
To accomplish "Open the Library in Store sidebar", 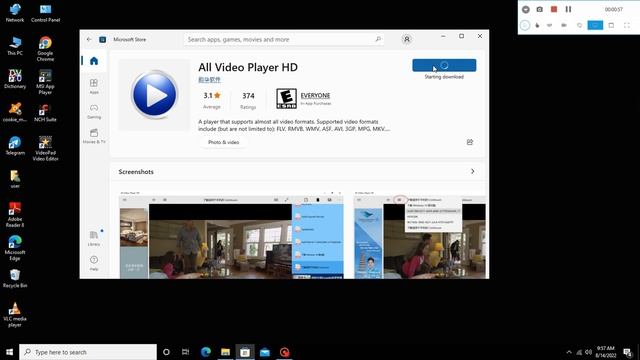I will [x=94, y=238].
